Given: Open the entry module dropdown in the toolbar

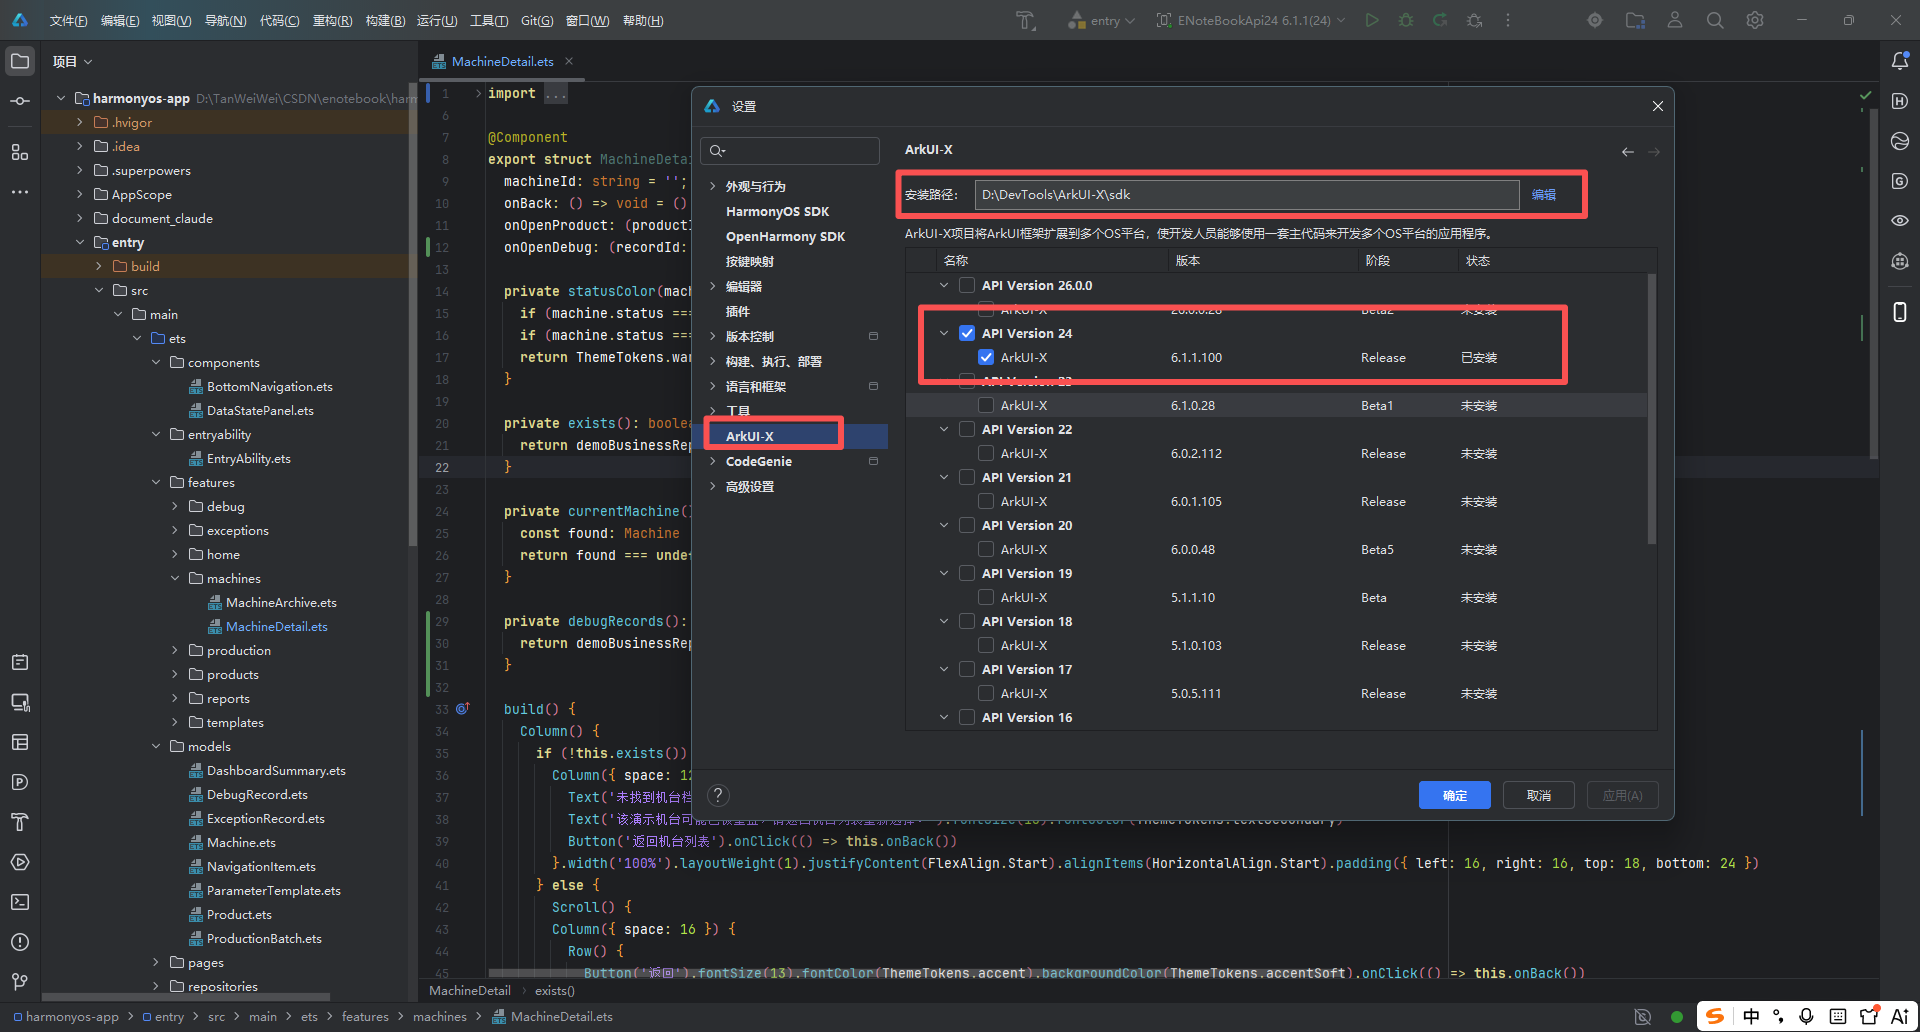Looking at the screenshot, I should (x=1102, y=20).
